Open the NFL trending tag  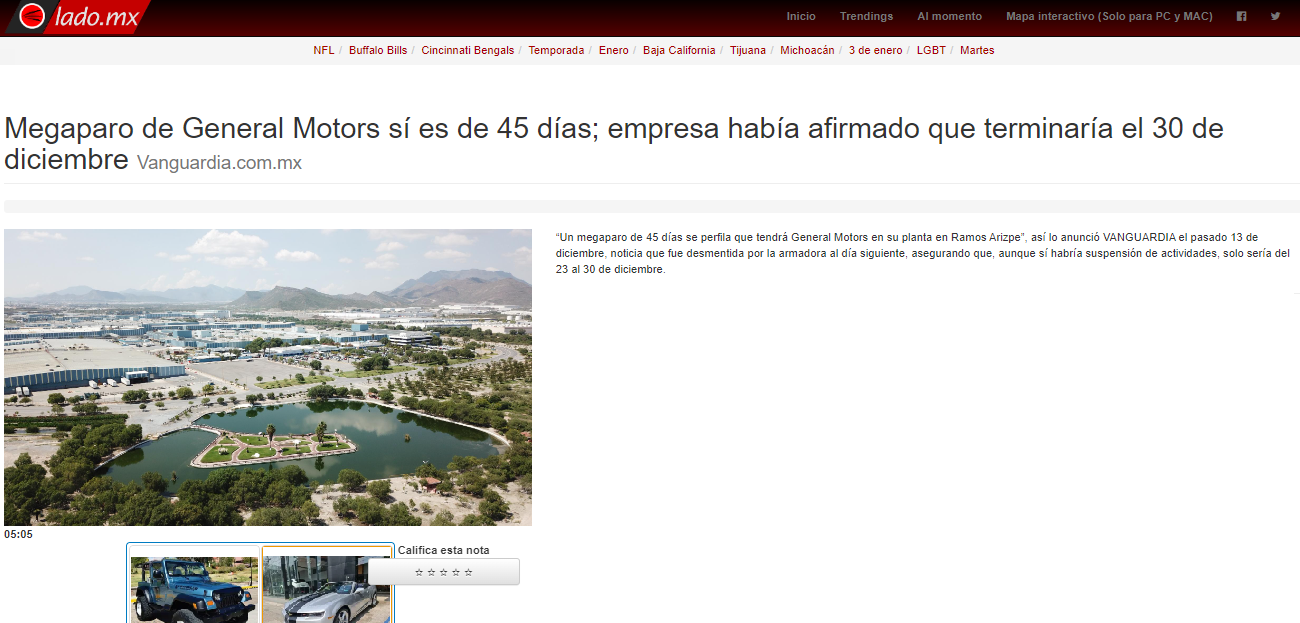[324, 50]
